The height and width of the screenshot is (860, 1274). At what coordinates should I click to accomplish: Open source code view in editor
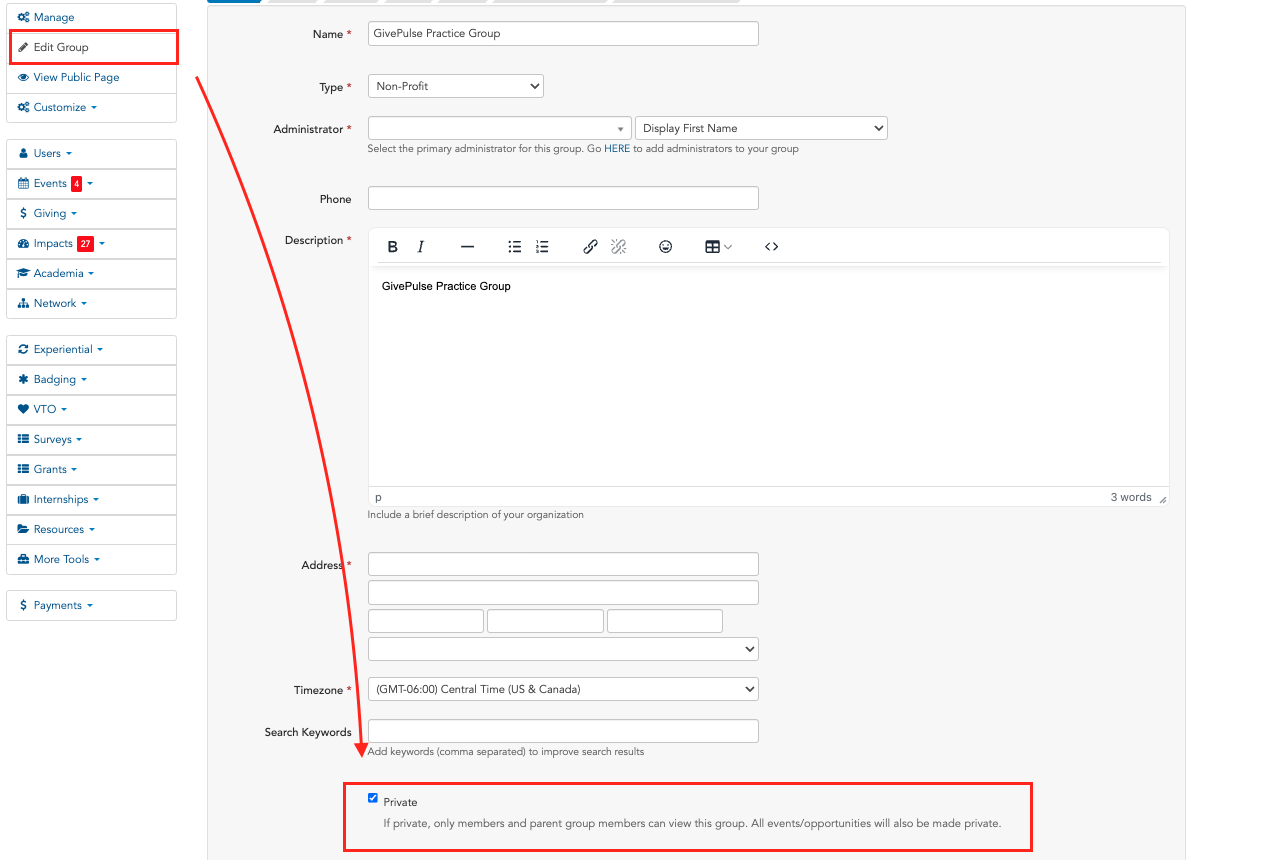(771, 247)
